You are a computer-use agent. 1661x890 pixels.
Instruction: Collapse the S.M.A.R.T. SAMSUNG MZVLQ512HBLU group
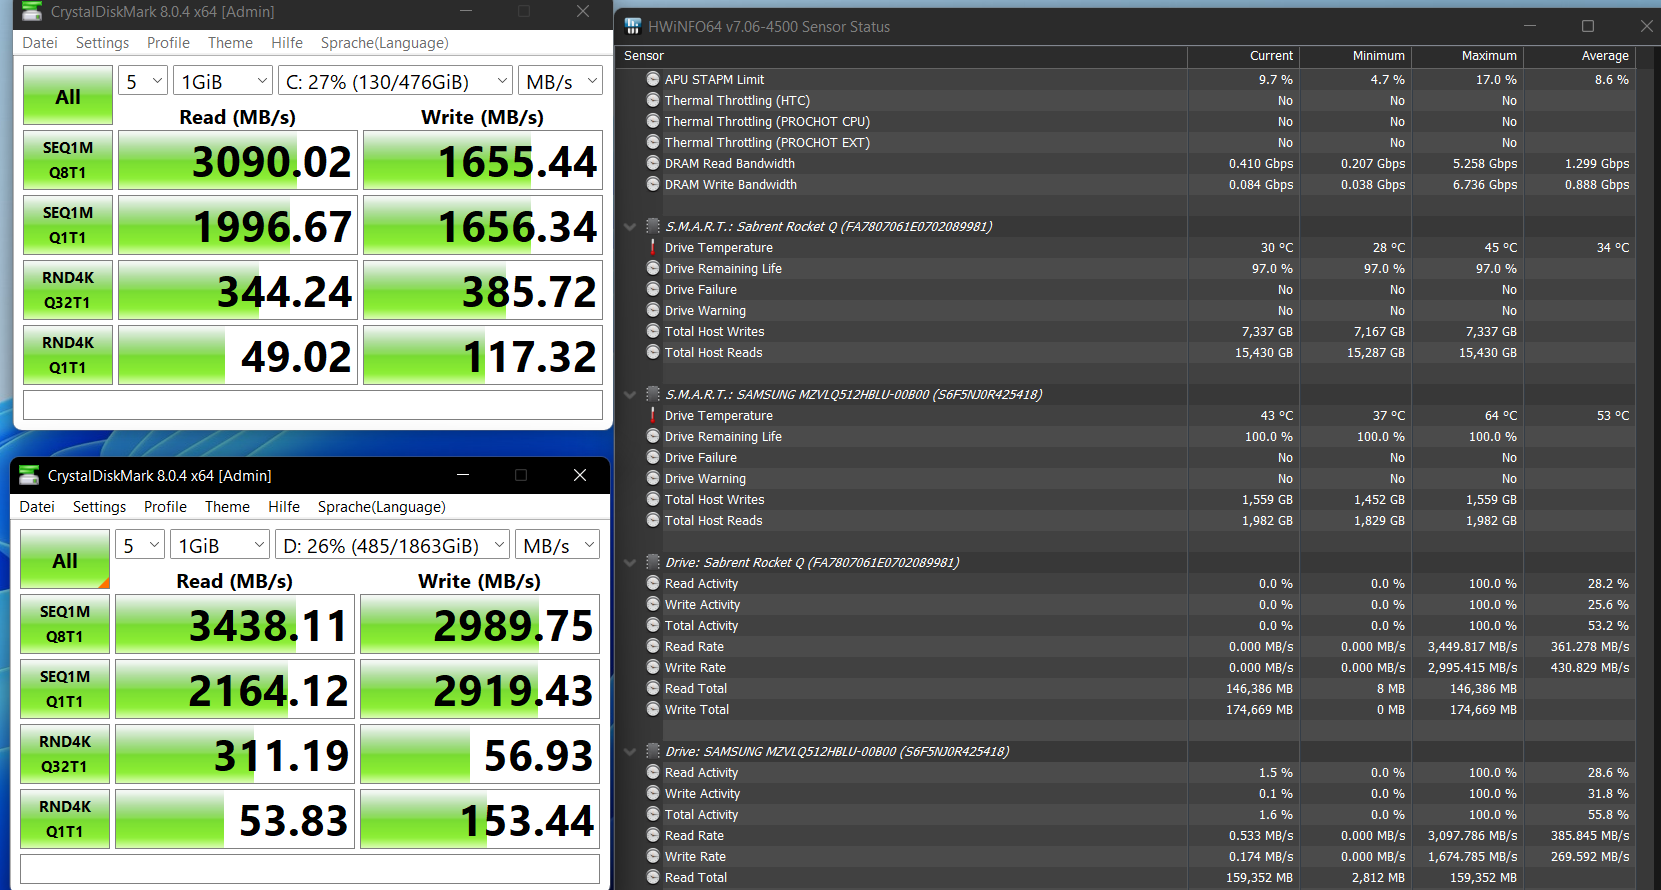pyautogui.click(x=630, y=394)
